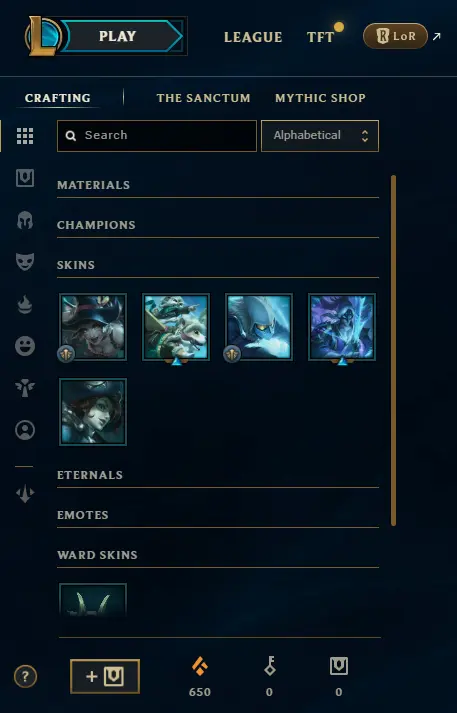Filter loot by summoner icons category

[x=25, y=430]
